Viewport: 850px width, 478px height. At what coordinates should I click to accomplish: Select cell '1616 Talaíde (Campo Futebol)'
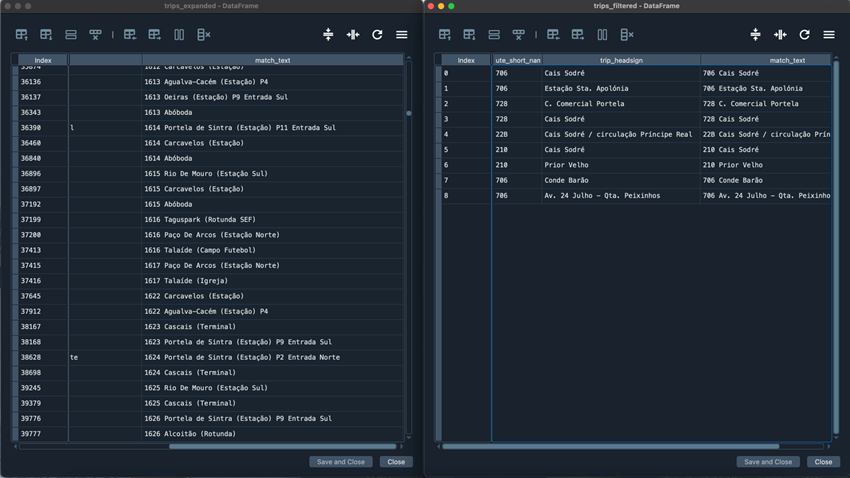coord(273,250)
